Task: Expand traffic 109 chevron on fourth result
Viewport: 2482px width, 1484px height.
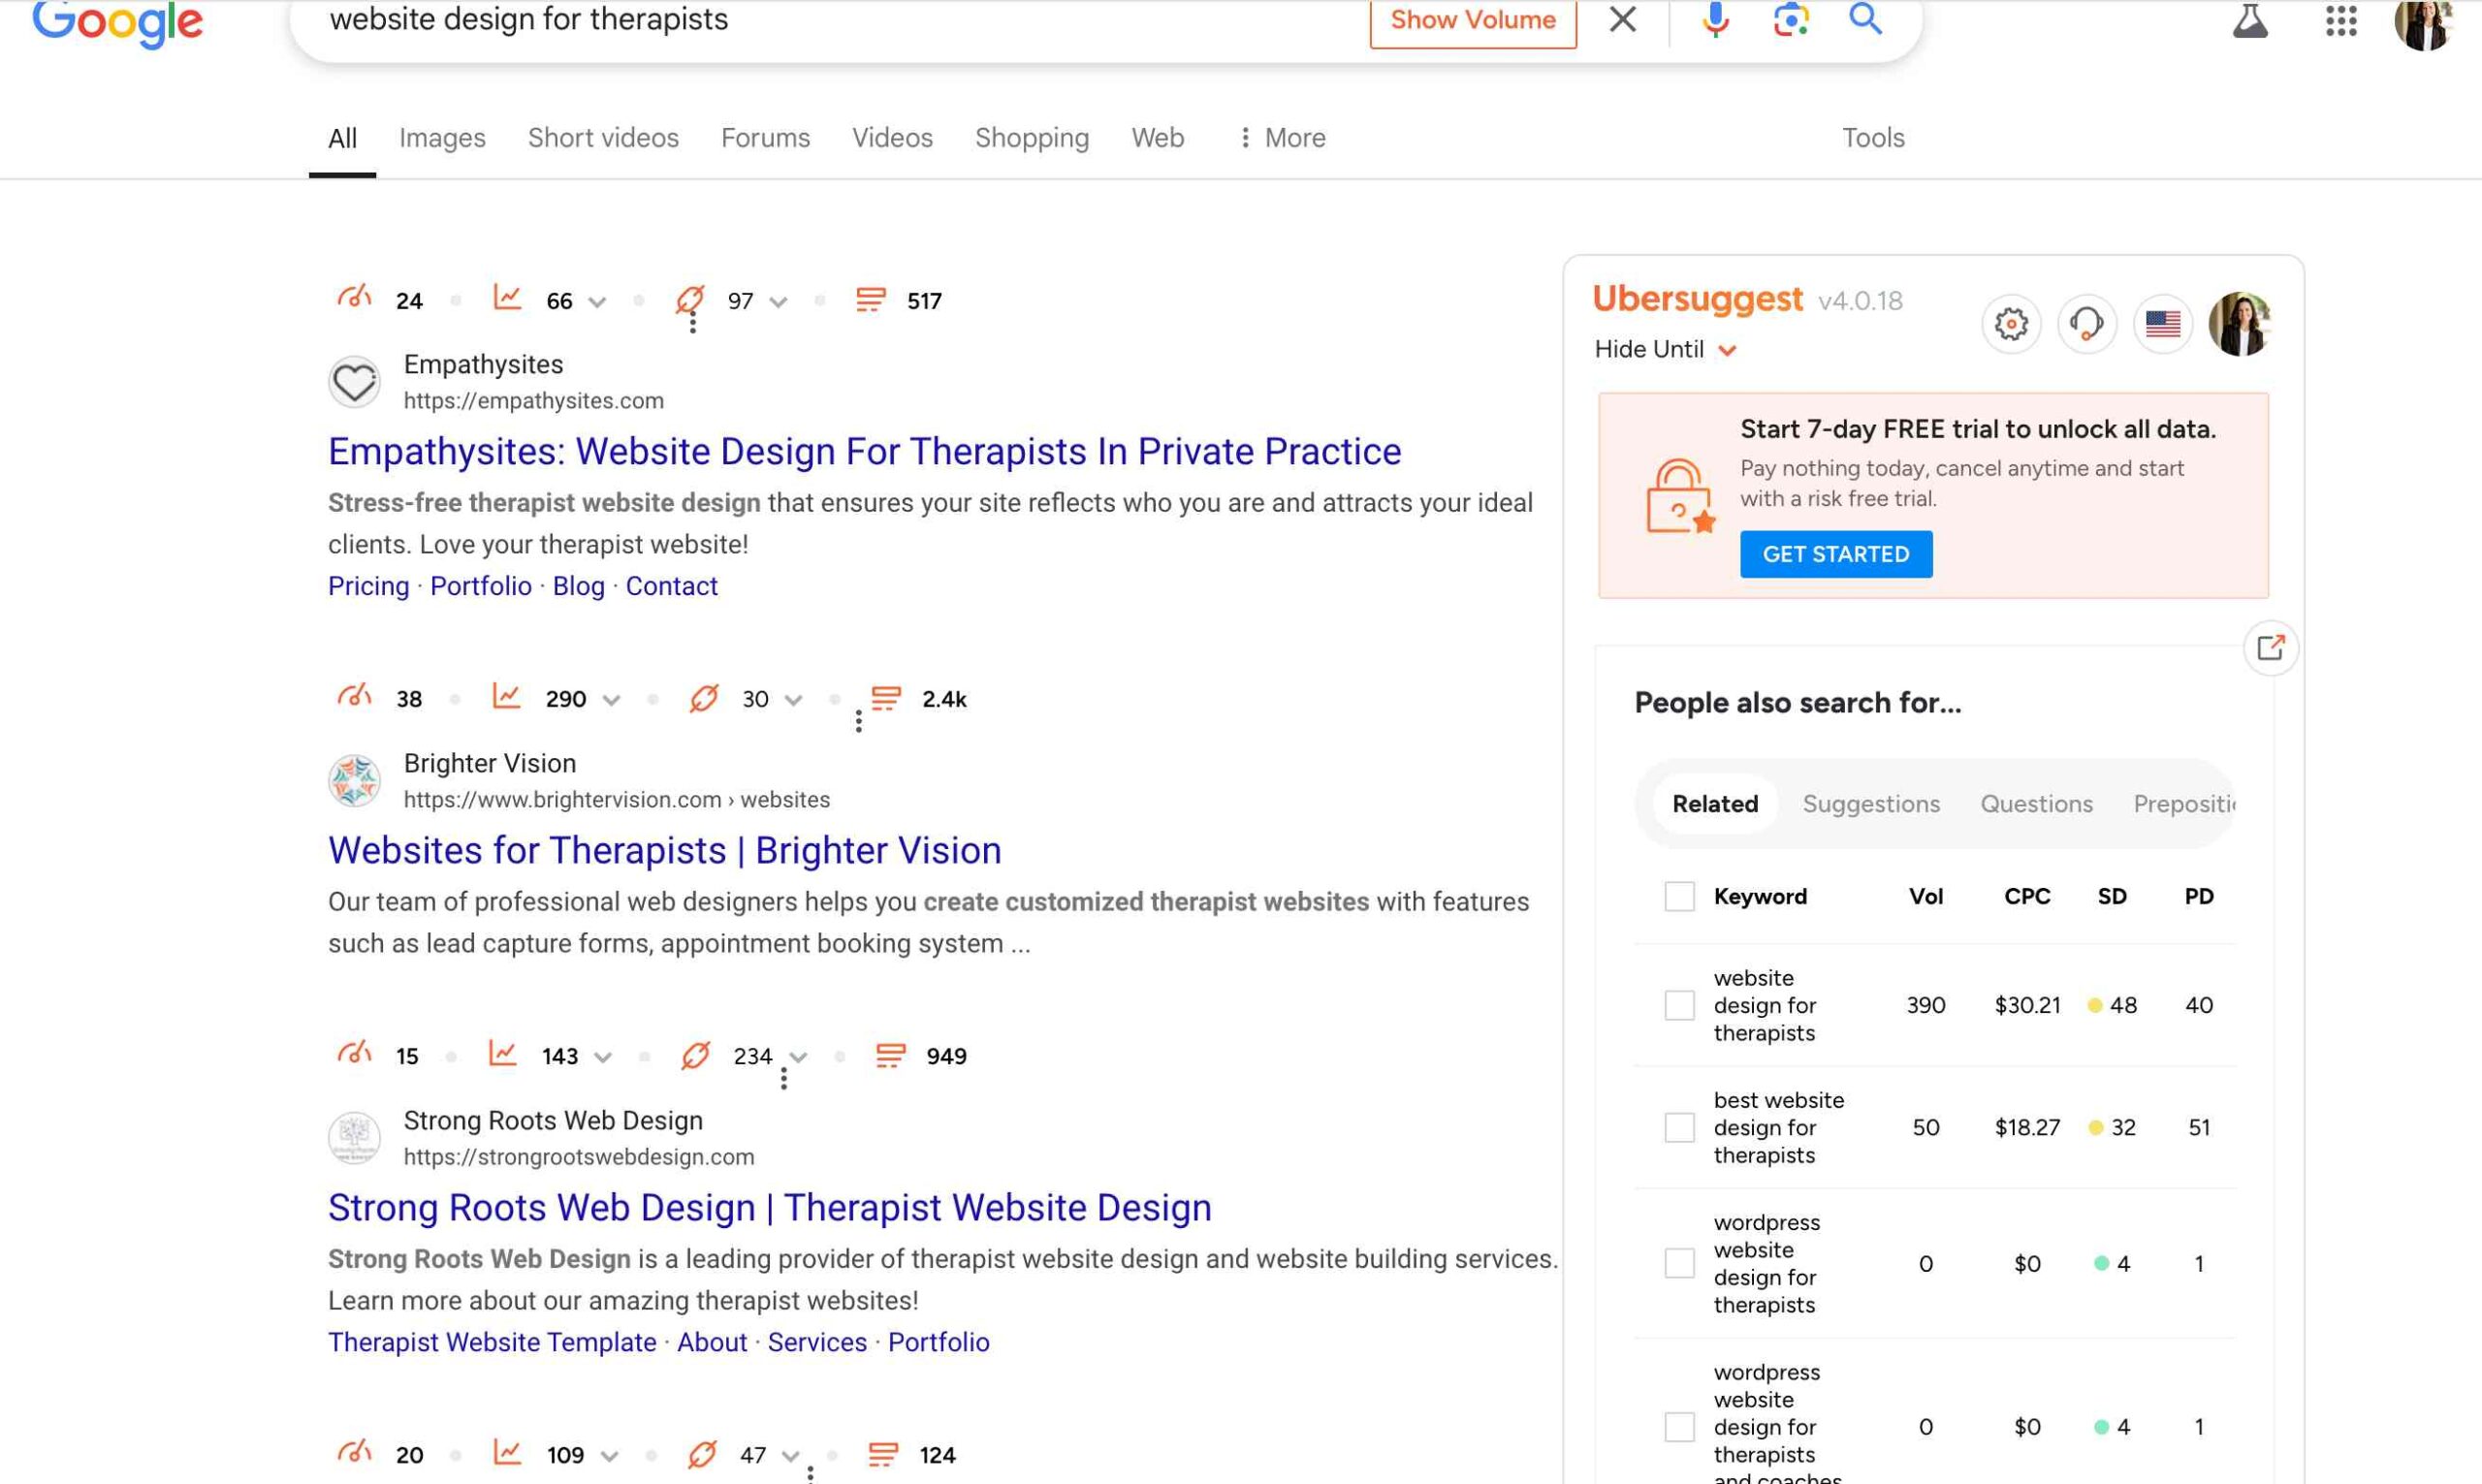Action: pos(609,1456)
